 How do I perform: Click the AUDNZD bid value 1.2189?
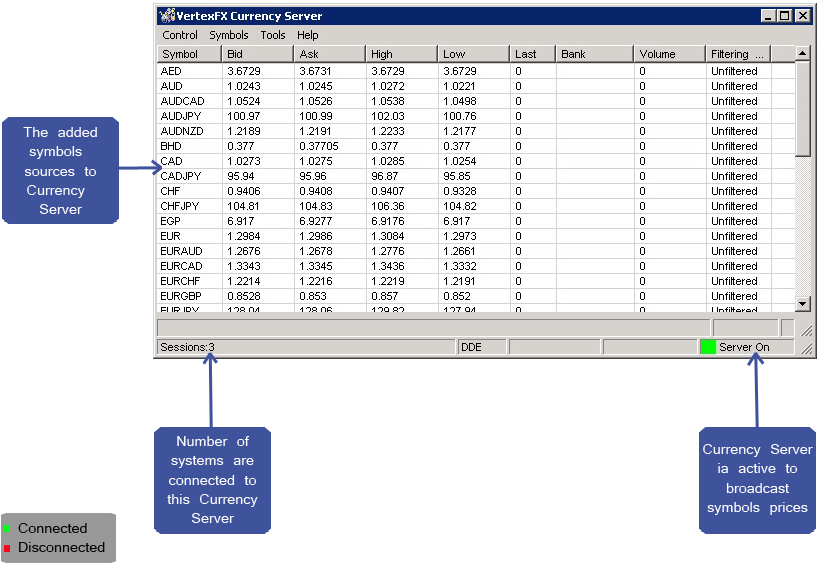pos(244,131)
